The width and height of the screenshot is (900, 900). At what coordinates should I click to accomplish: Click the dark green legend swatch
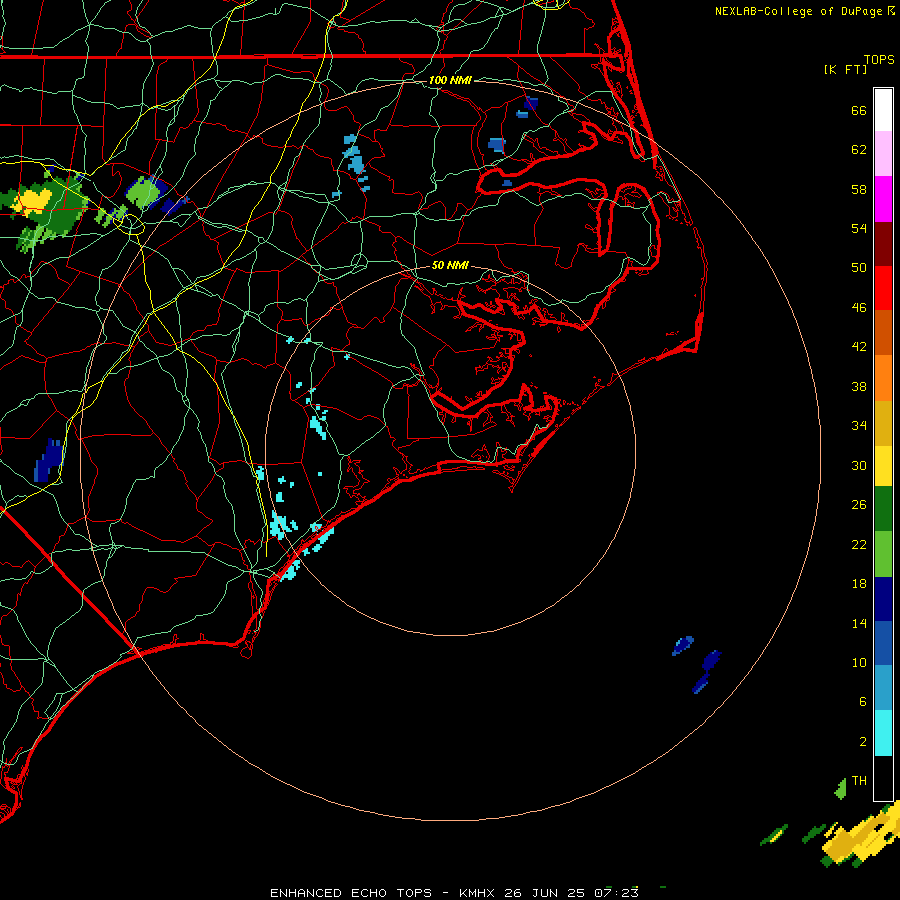(x=883, y=509)
